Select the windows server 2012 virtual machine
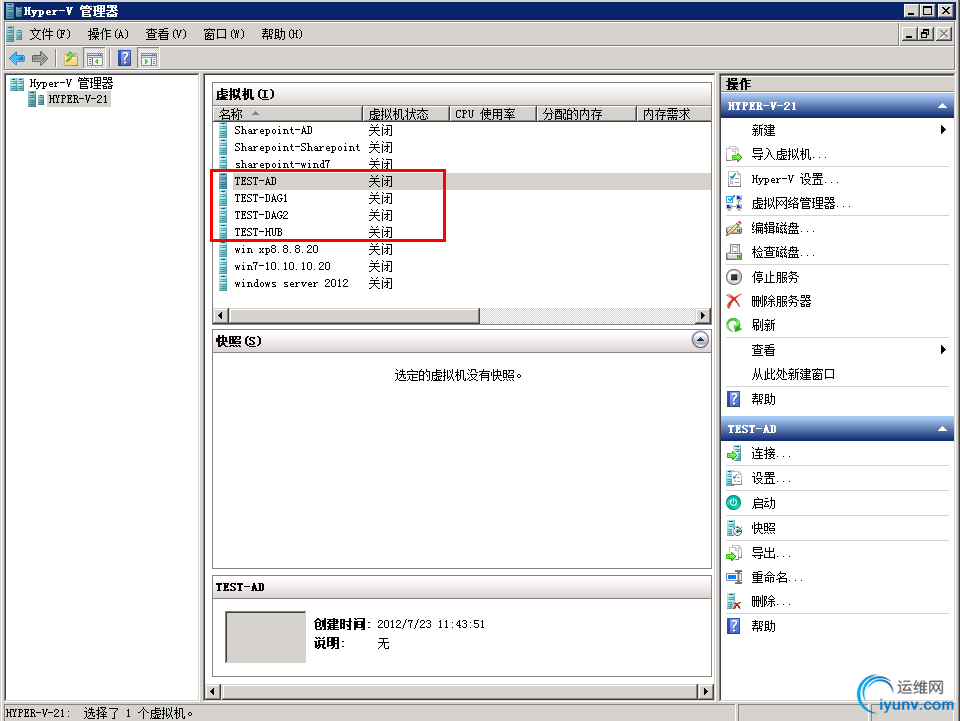Viewport: 960px width, 721px height. point(291,283)
